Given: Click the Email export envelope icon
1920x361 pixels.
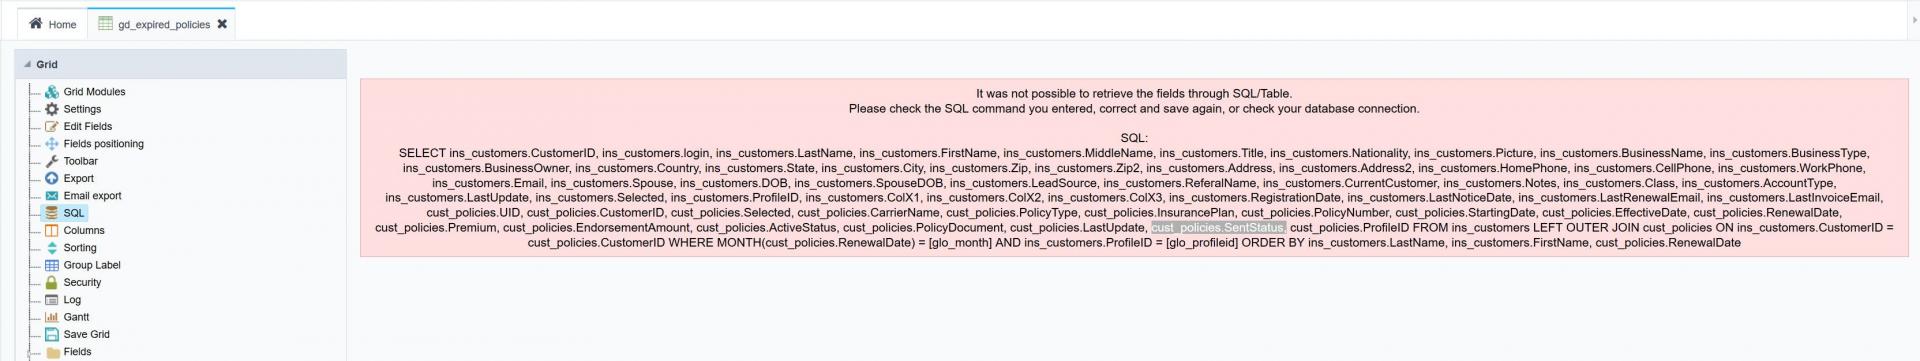Looking at the screenshot, I should pos(52,196).
